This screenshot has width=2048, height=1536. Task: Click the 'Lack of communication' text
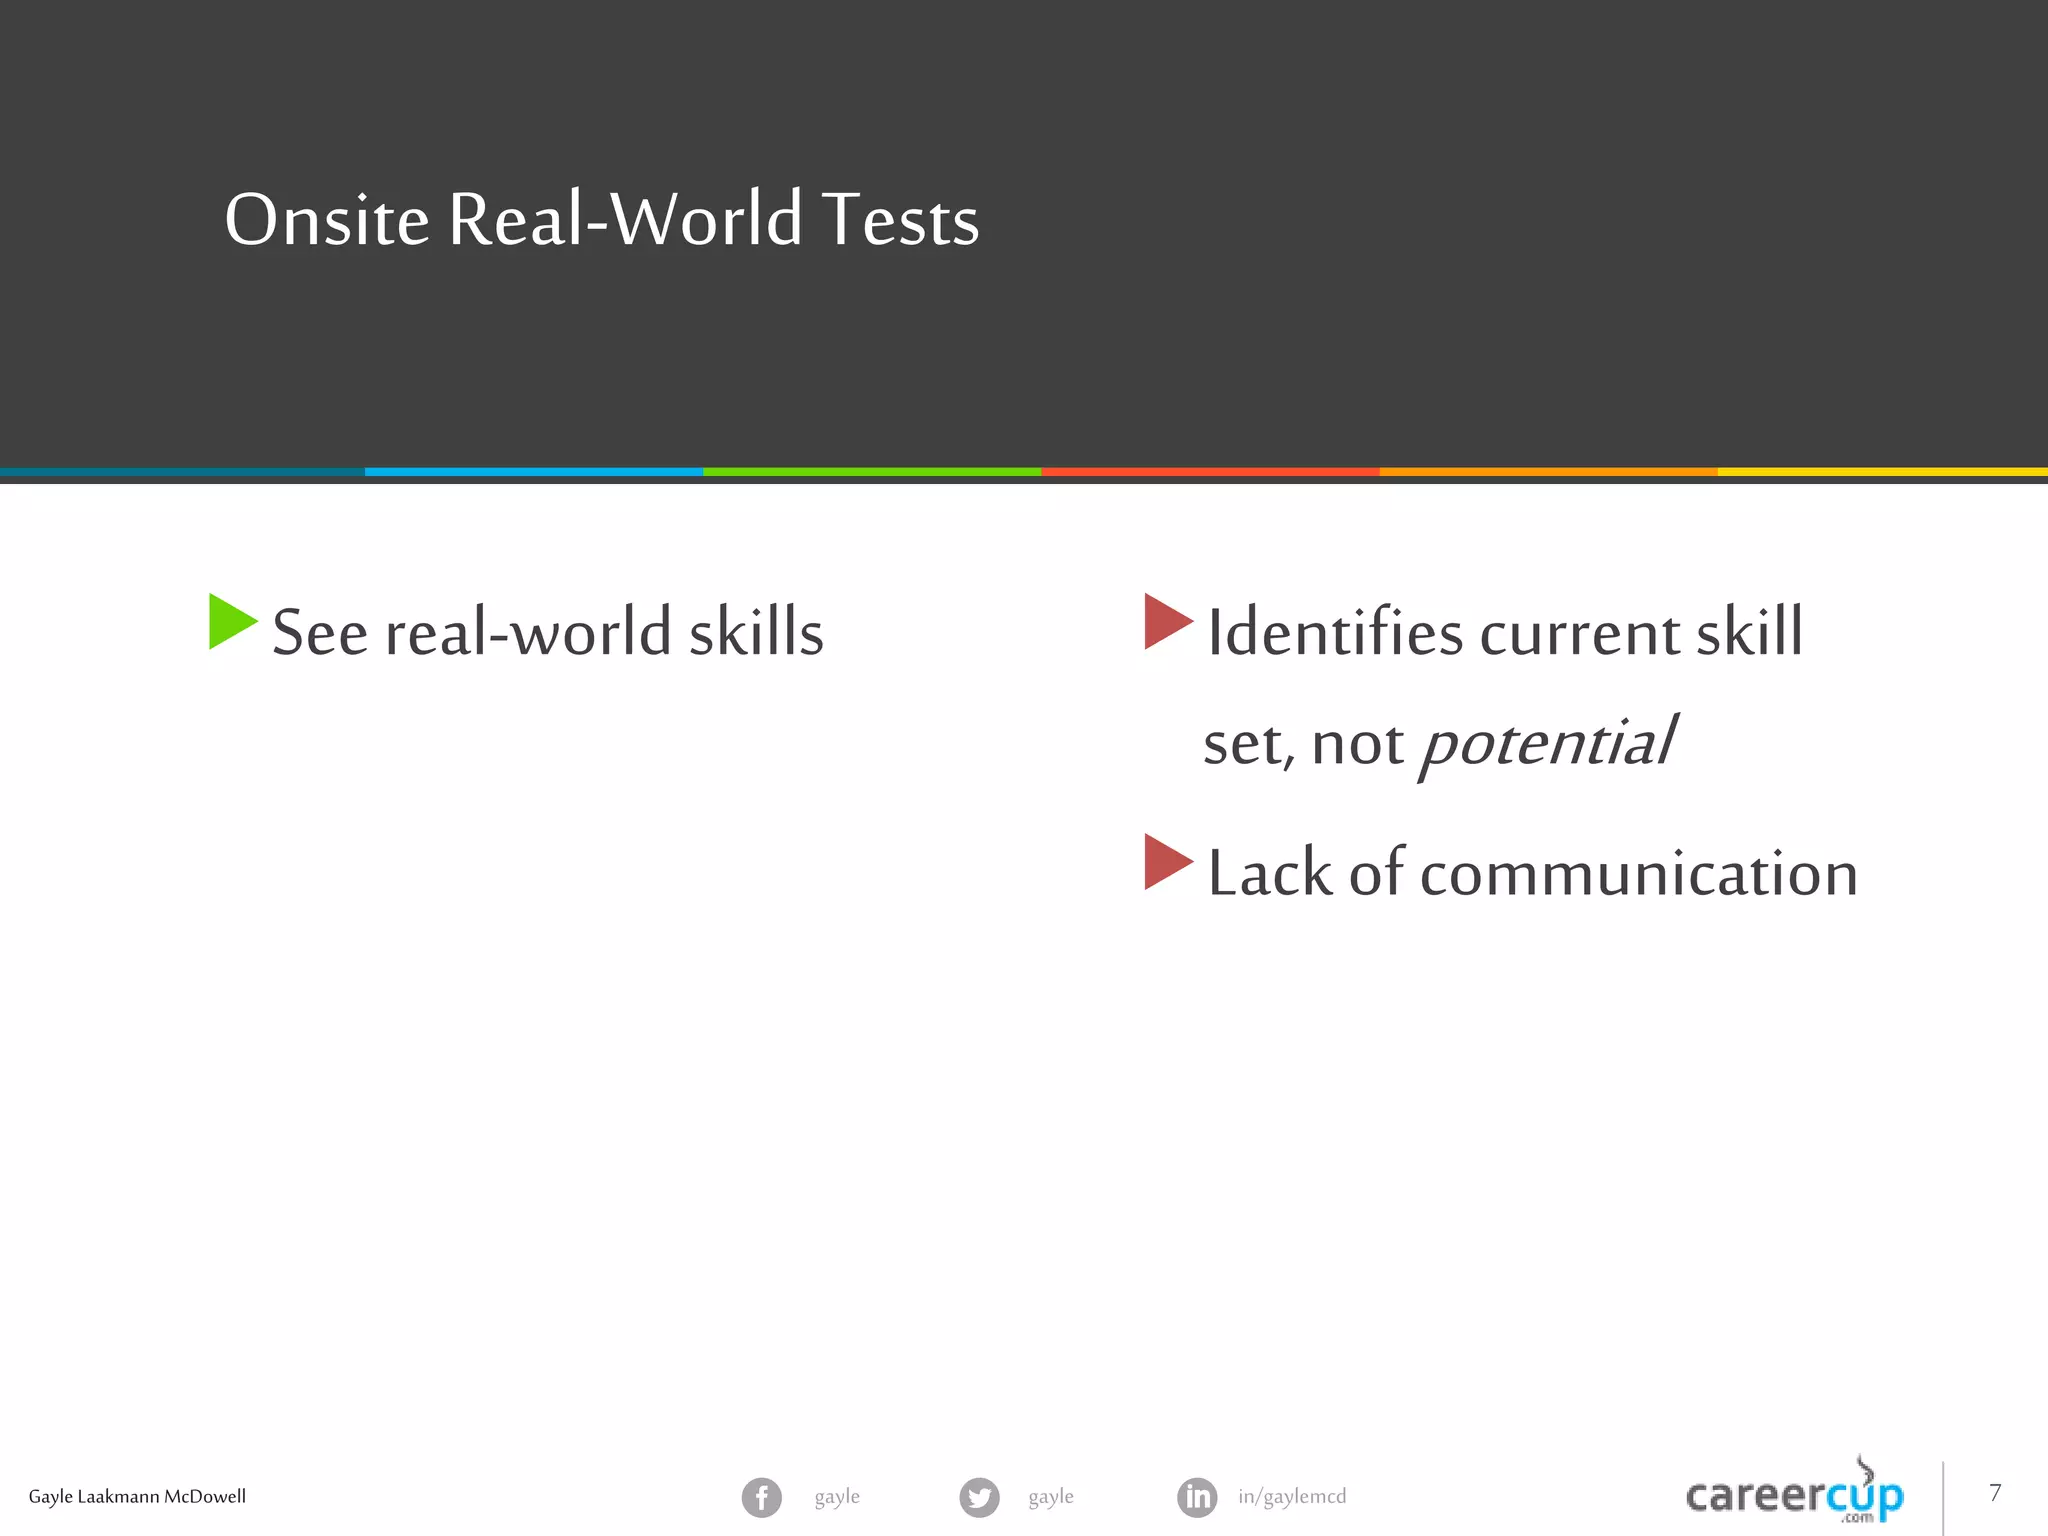point(1533,872)
